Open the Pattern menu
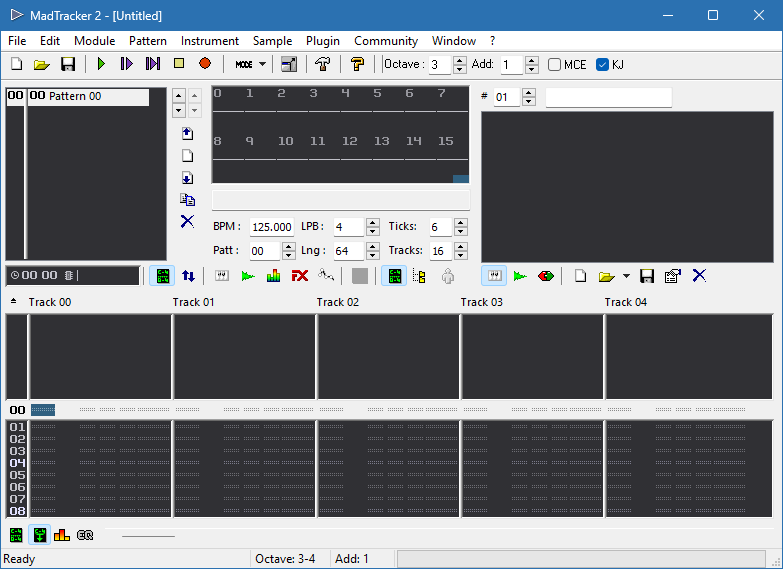Viewport: 783px width, 569px height. [148, 40]
